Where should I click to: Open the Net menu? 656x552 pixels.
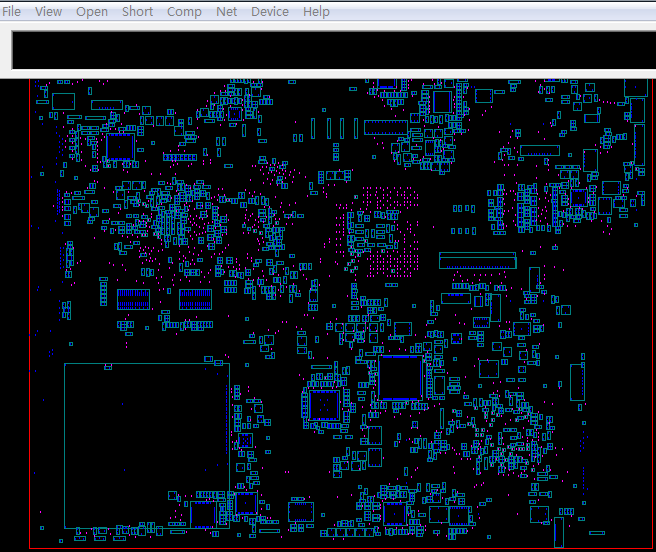(226, 11)
